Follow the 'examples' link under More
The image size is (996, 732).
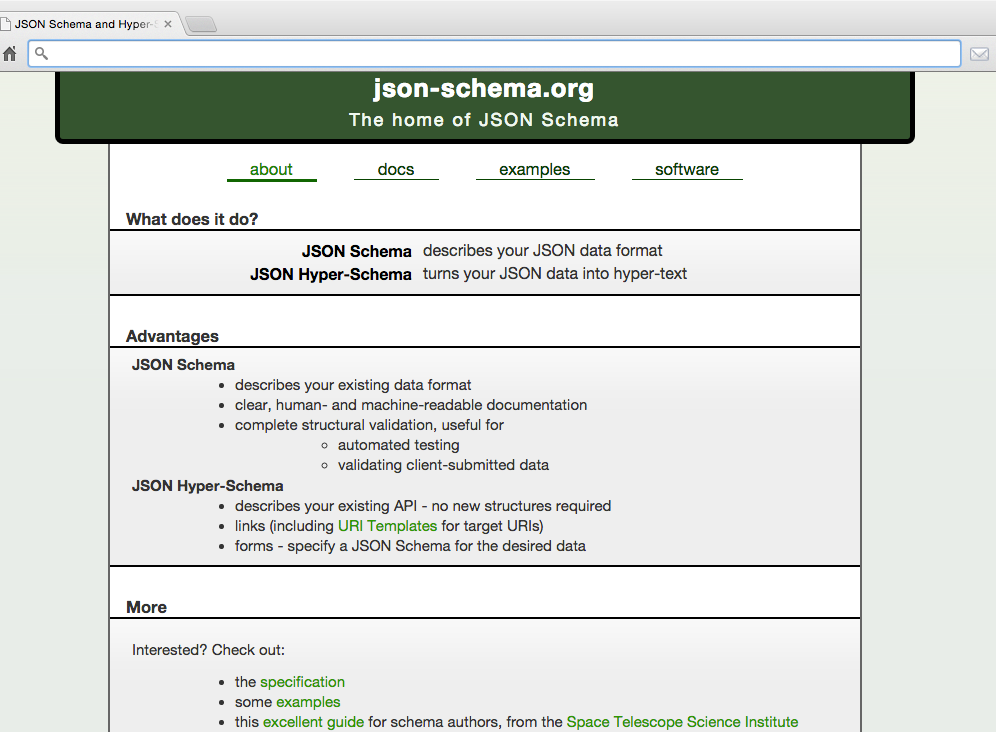point(308,701)
